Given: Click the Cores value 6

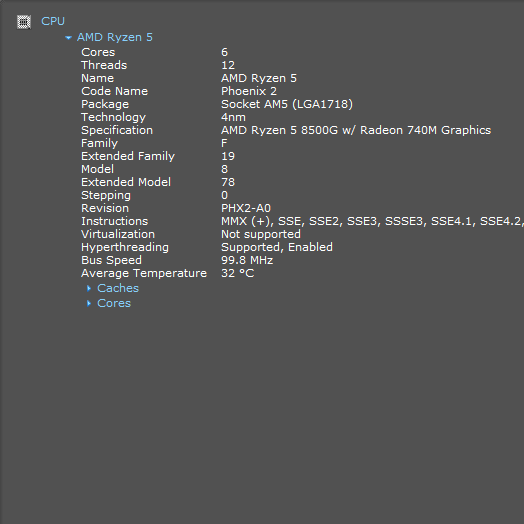Looking at the screenshot, I should pos(225,52).
